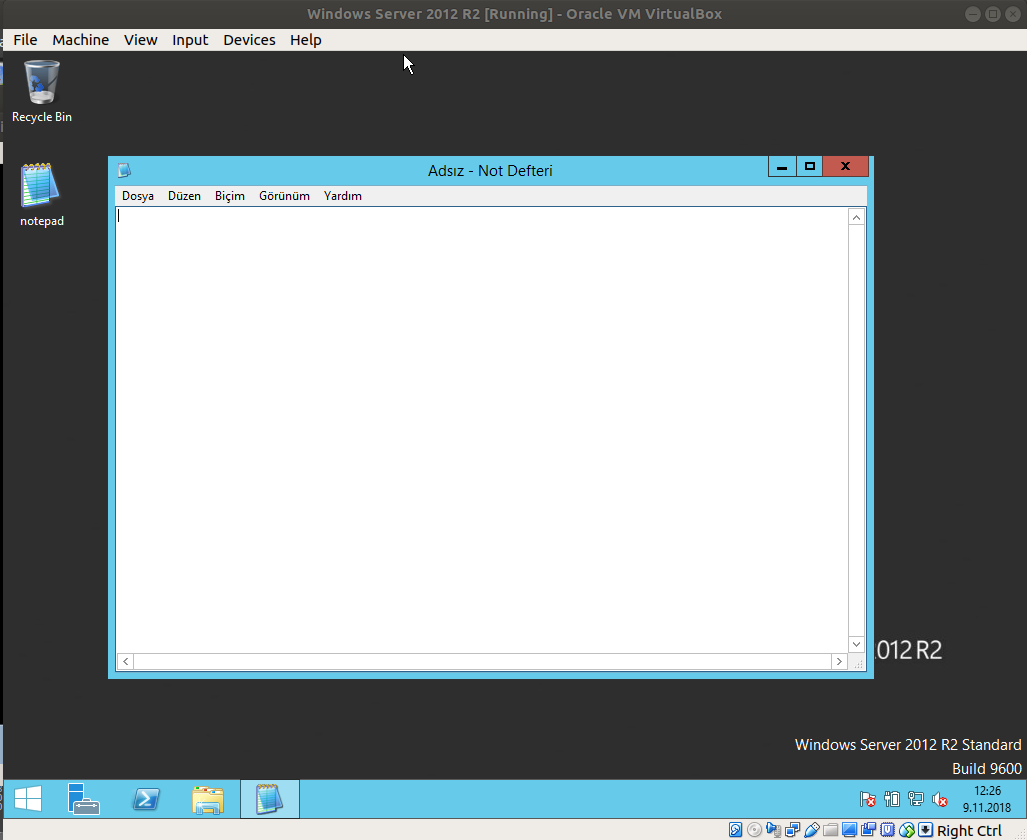Click the Notepad scroll right arrow

pos(839,662)
